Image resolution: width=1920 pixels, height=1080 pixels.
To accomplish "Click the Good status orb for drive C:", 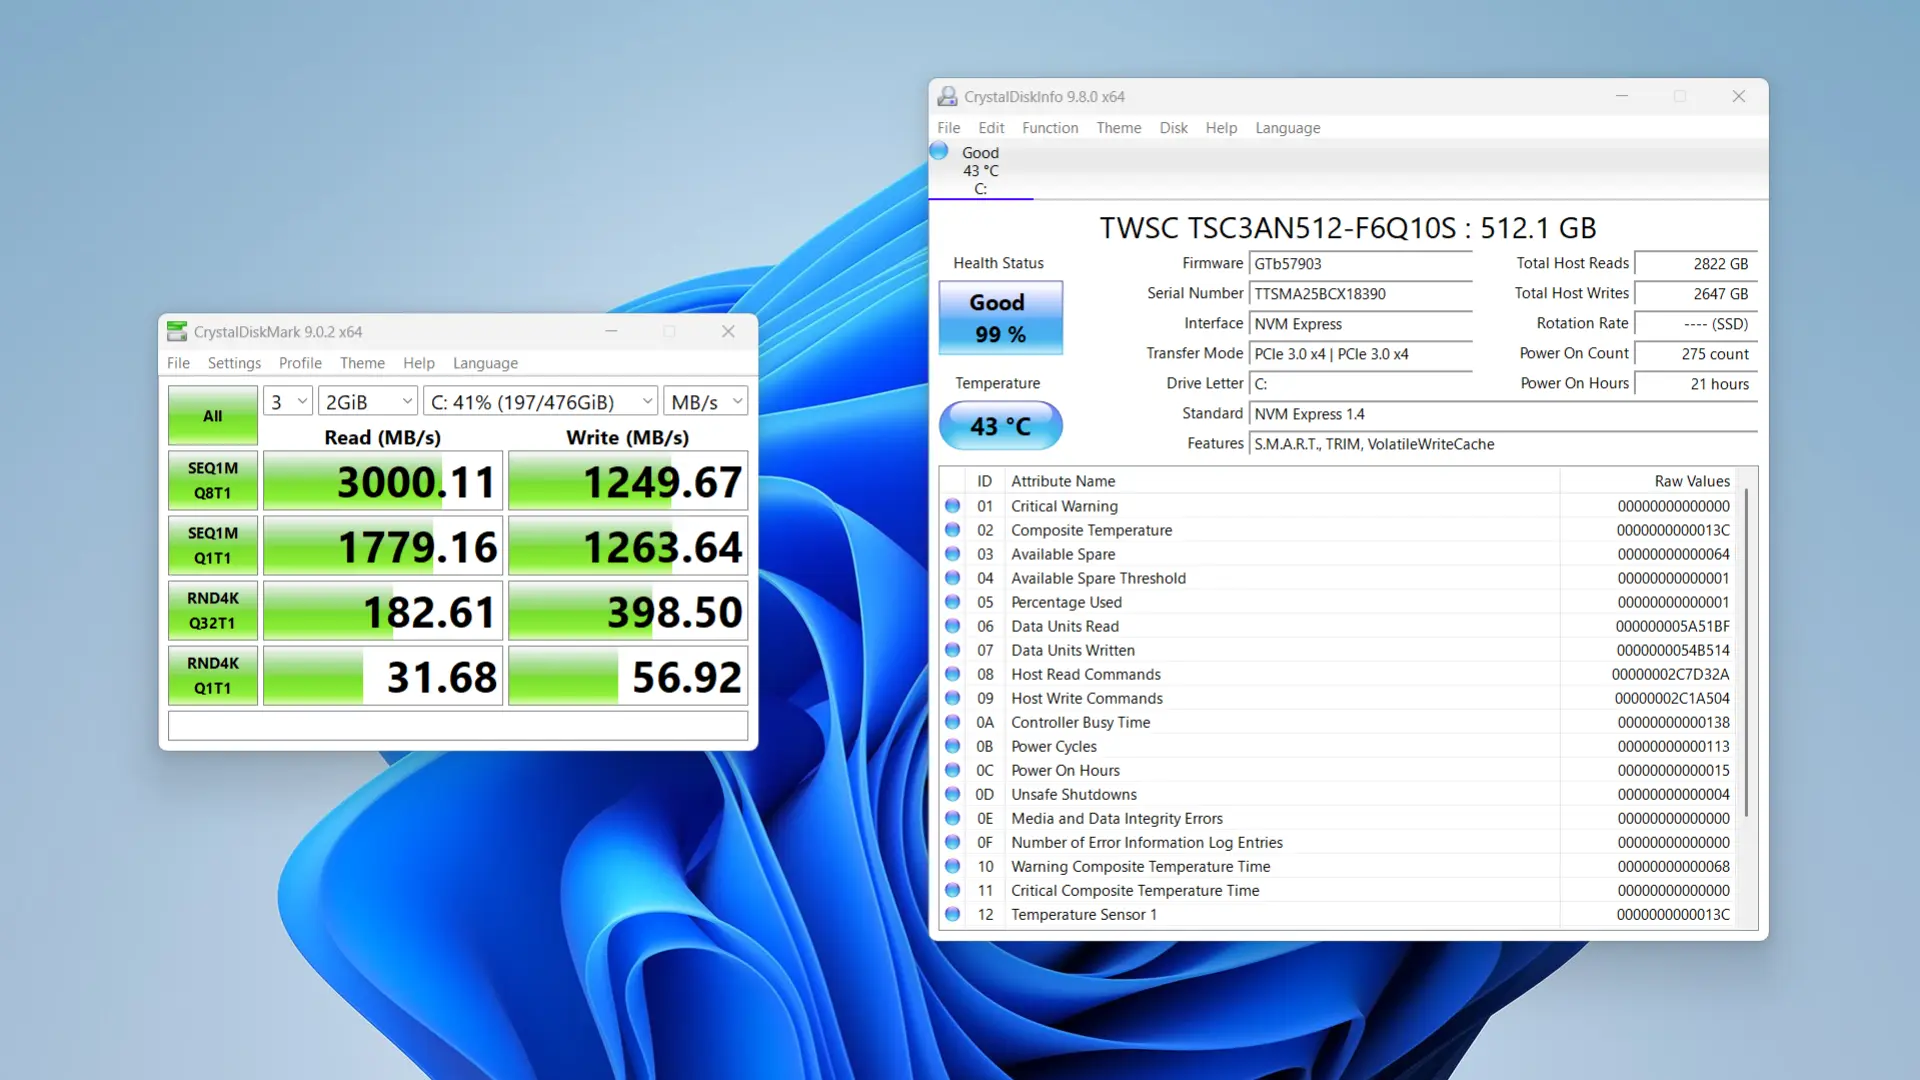I will click(x=939, y=151).
